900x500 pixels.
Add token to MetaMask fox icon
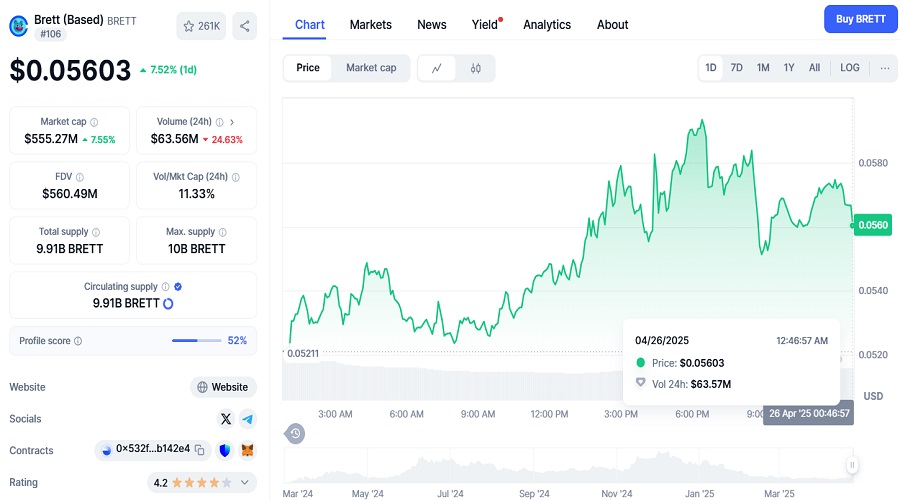(247, 451)
